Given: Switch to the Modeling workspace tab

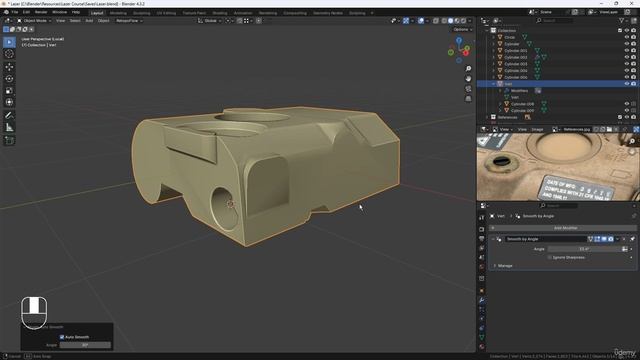Looking at the screenshot, I should point(118,13).
